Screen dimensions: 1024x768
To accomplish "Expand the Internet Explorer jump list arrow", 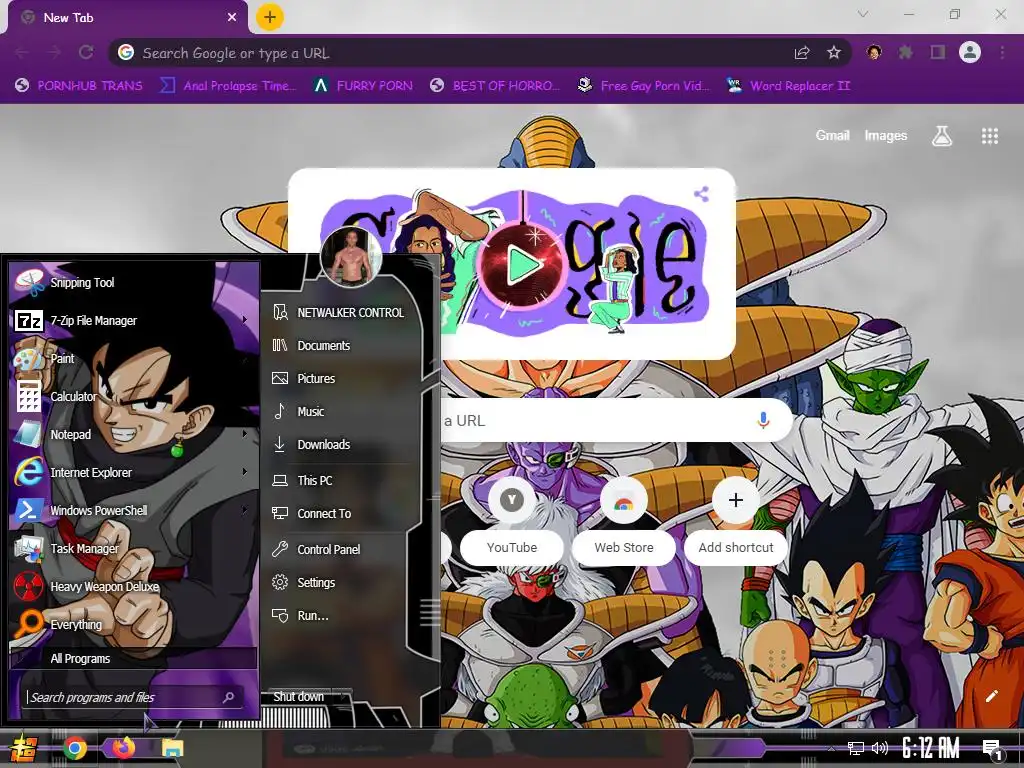I will click(245, 471).
